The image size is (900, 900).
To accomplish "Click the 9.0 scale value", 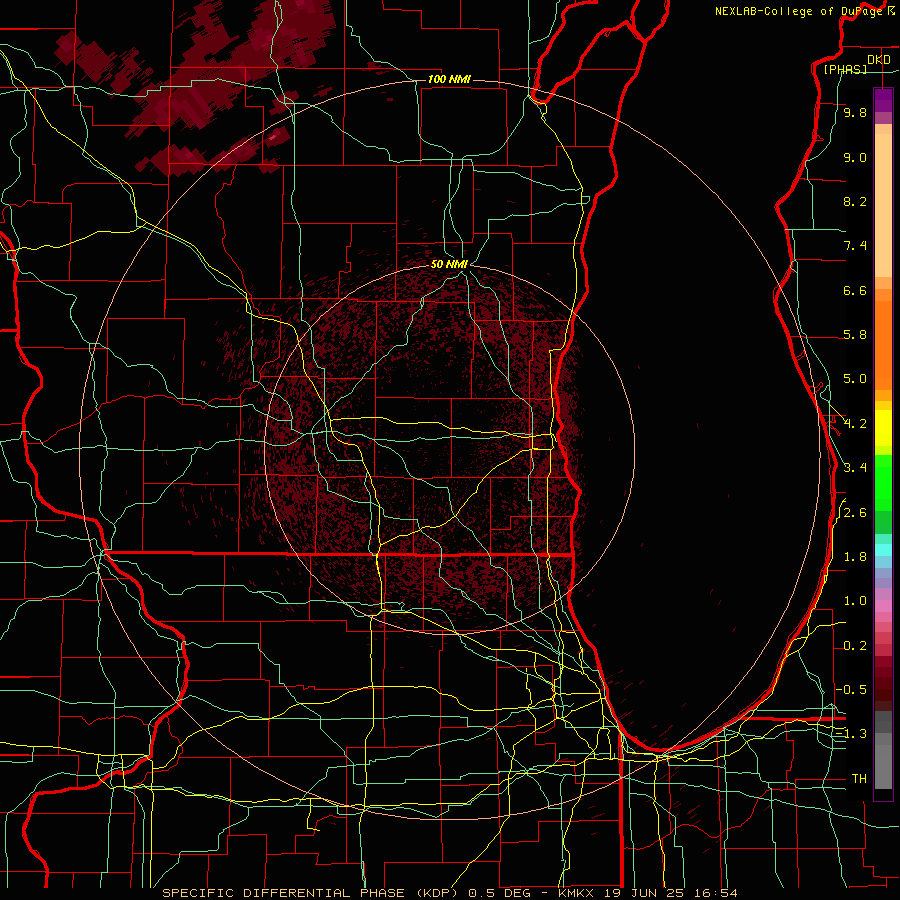I will tap(855, 158).
